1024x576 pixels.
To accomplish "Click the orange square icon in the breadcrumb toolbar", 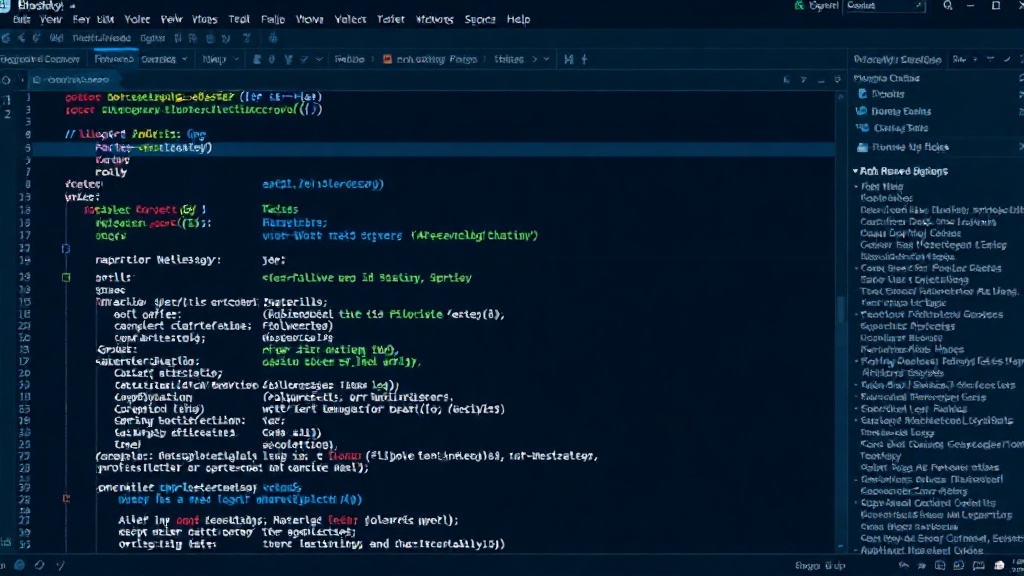I will coord(387,59).
